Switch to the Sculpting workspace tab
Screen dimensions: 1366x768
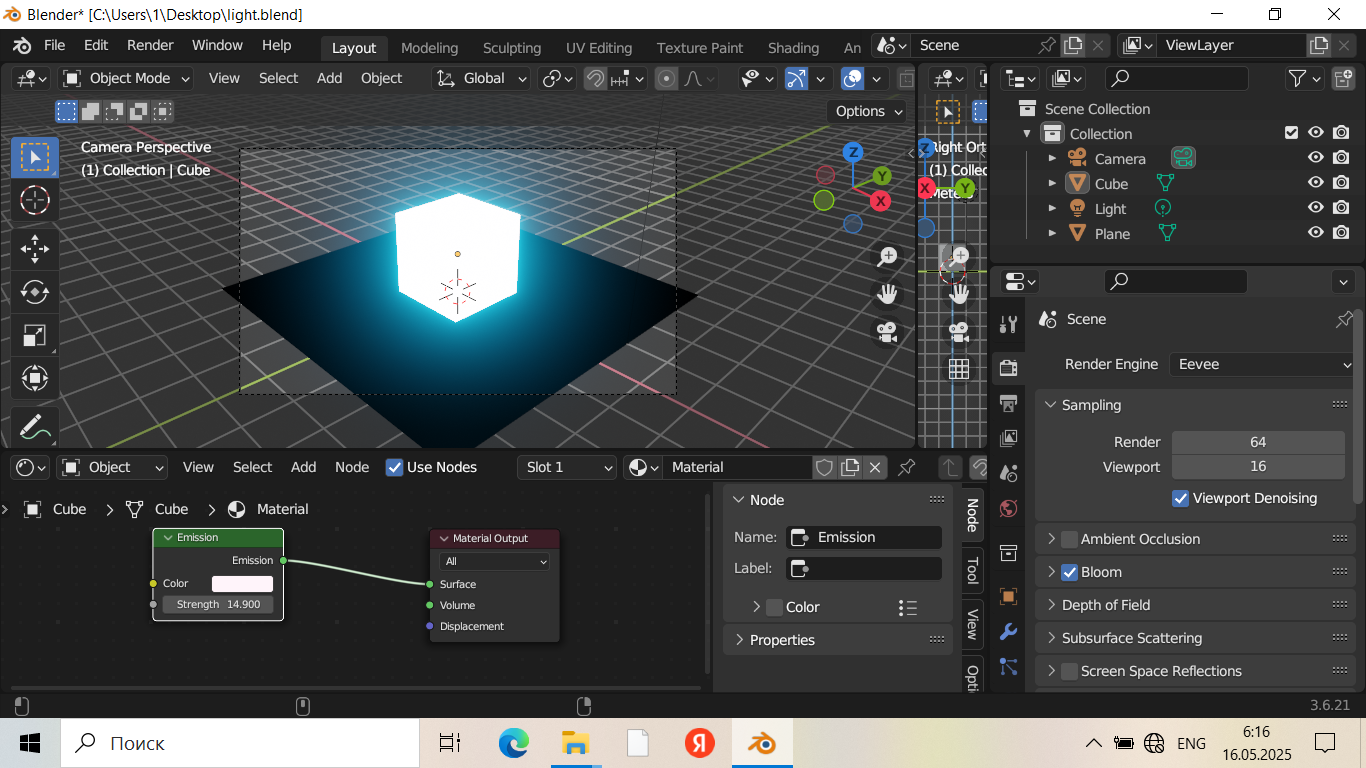[x=511, y=48]
